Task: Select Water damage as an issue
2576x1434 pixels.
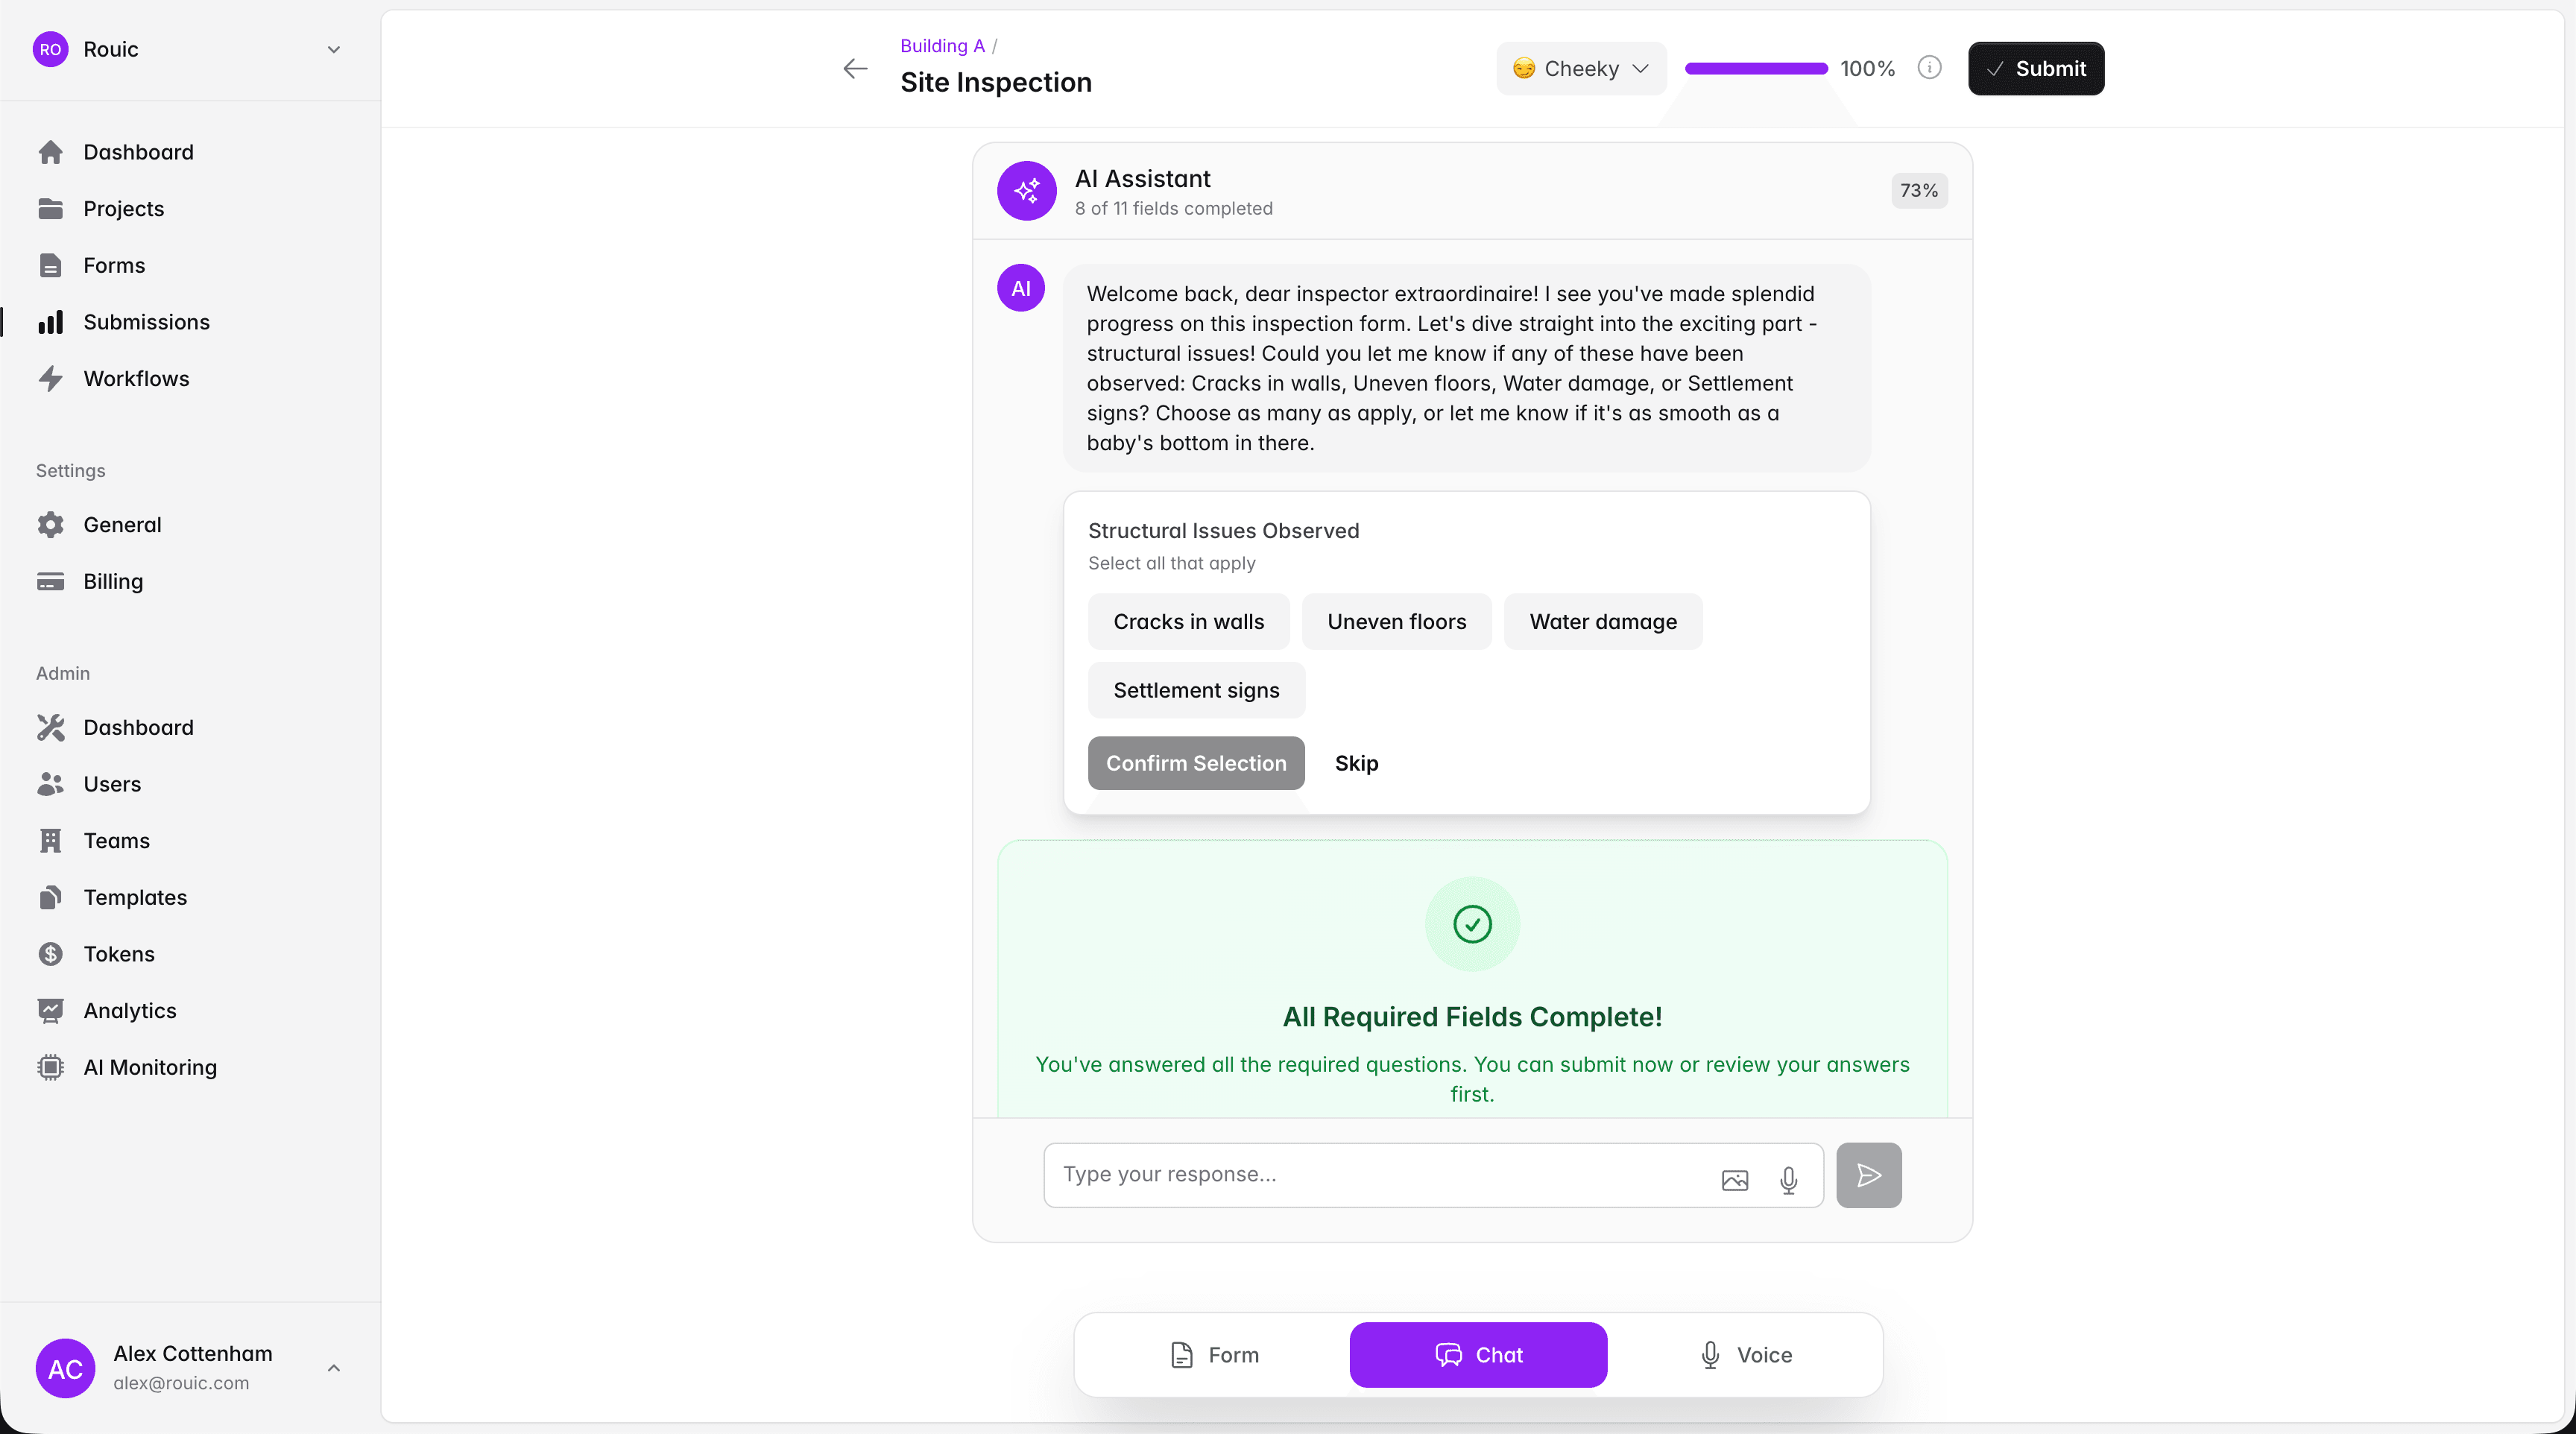Action: 1602,621
